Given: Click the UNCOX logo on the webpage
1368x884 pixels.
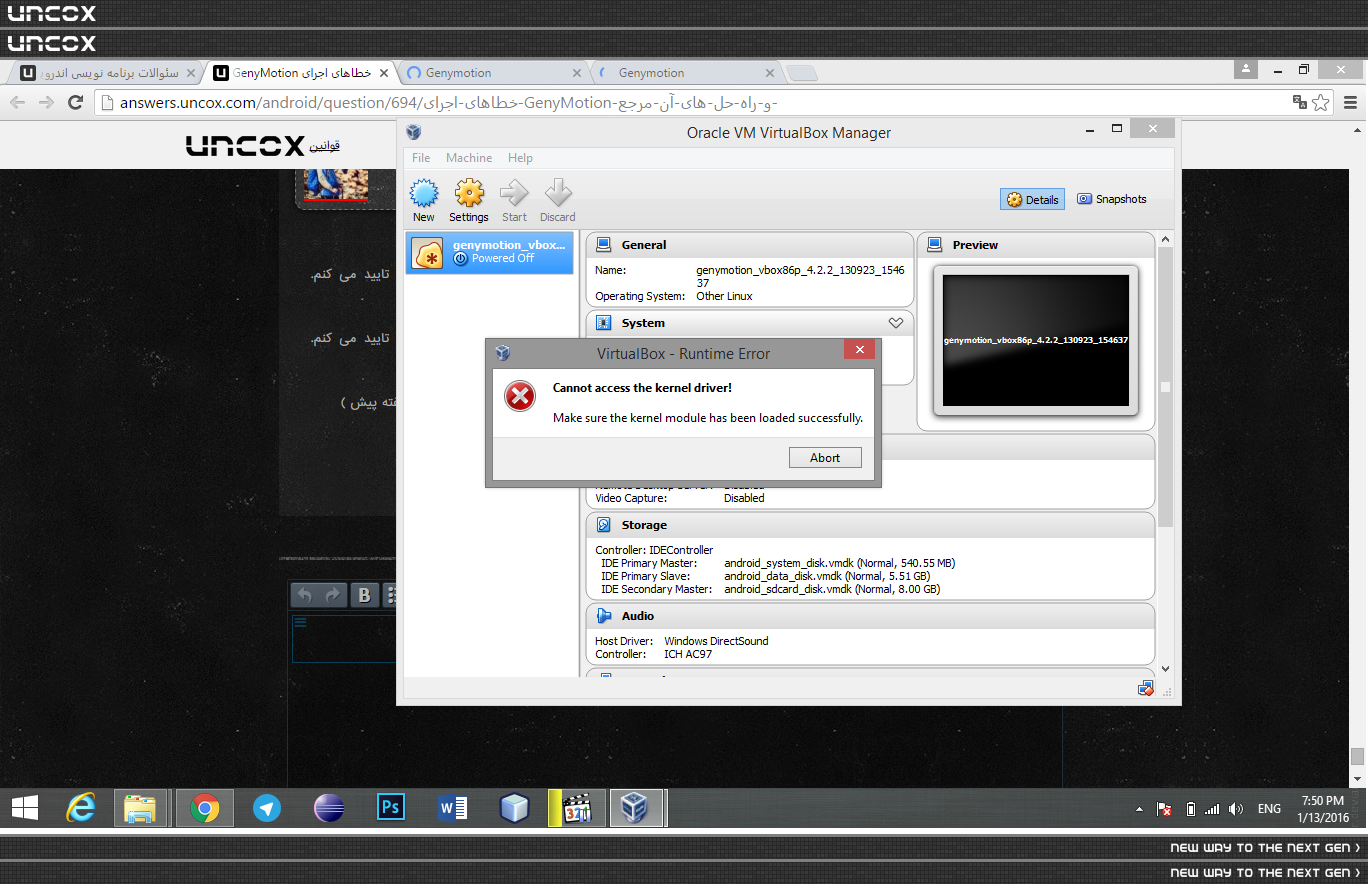Looking at the screenshot, I should 245,146.
